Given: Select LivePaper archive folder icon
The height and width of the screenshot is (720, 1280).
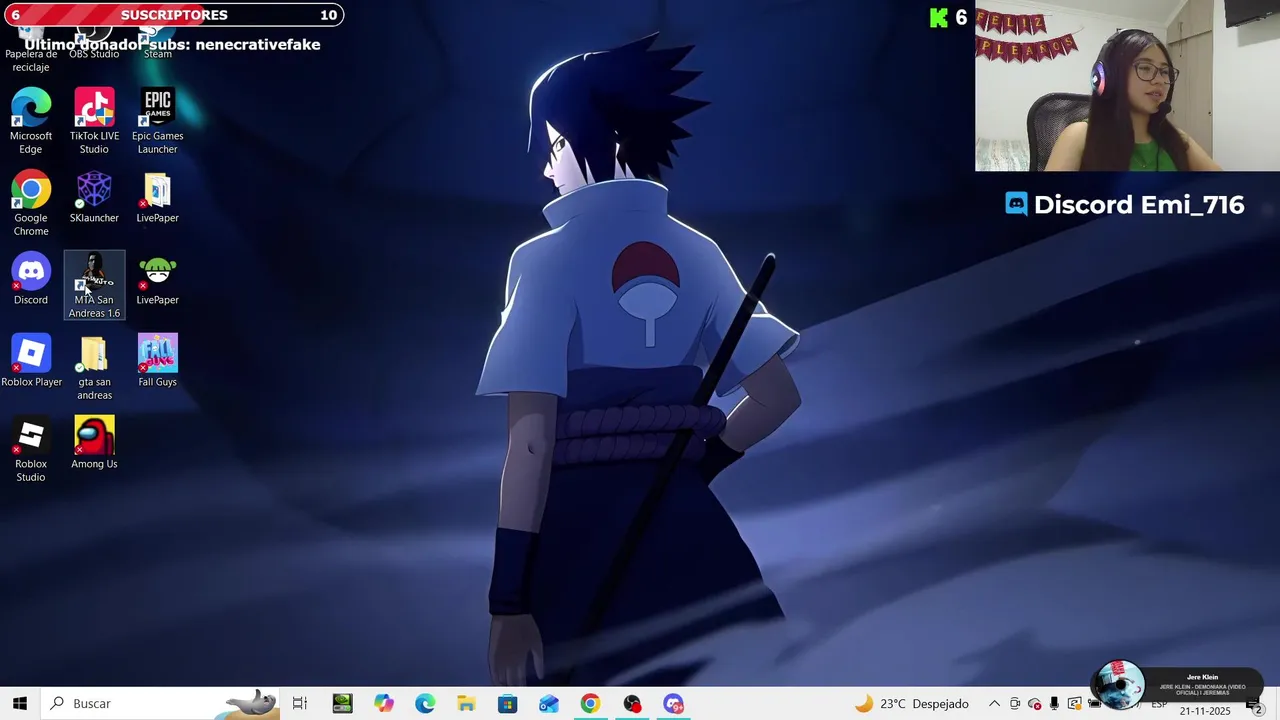Looking at the screenshot, I should click(x=157, y=197).
